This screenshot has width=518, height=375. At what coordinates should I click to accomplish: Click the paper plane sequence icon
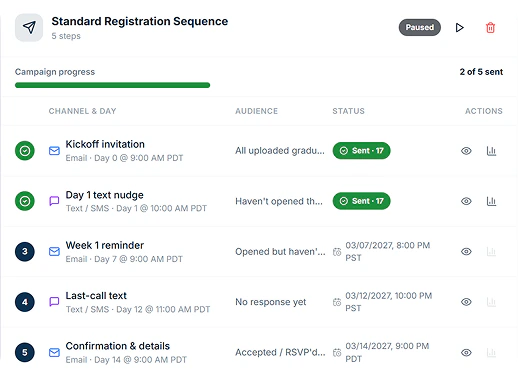[29, 28]
